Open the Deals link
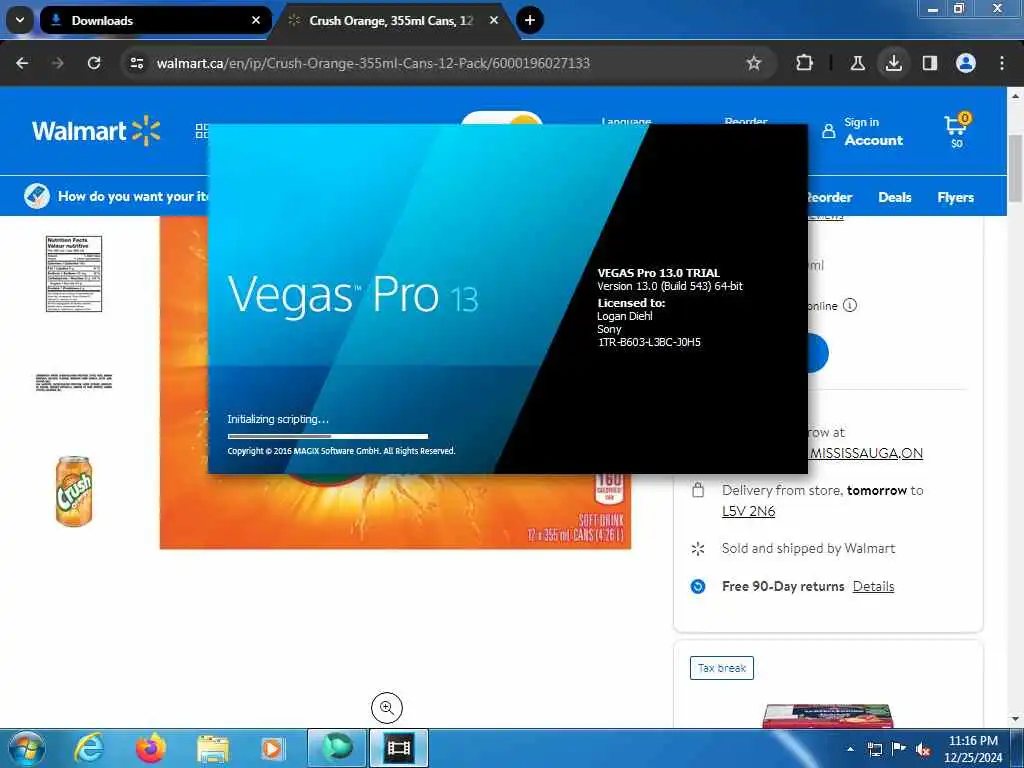The image size is (1024, 768). pos(894,197)
